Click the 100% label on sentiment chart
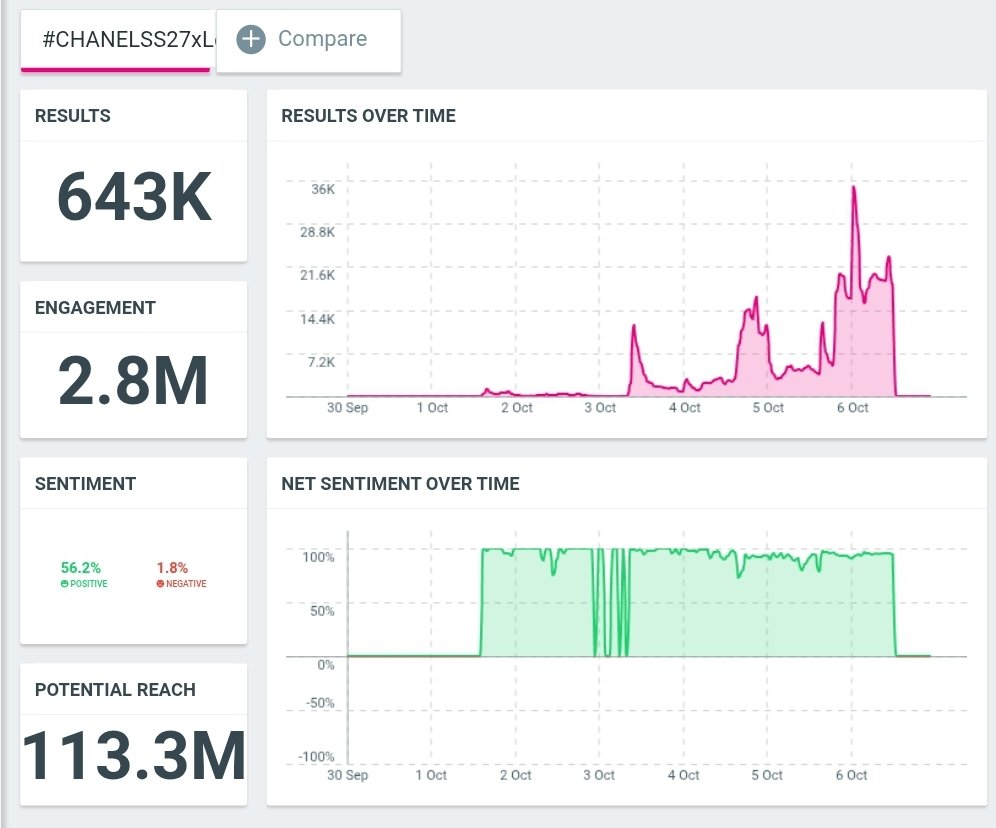996x828 pixels. click(318, 557)
